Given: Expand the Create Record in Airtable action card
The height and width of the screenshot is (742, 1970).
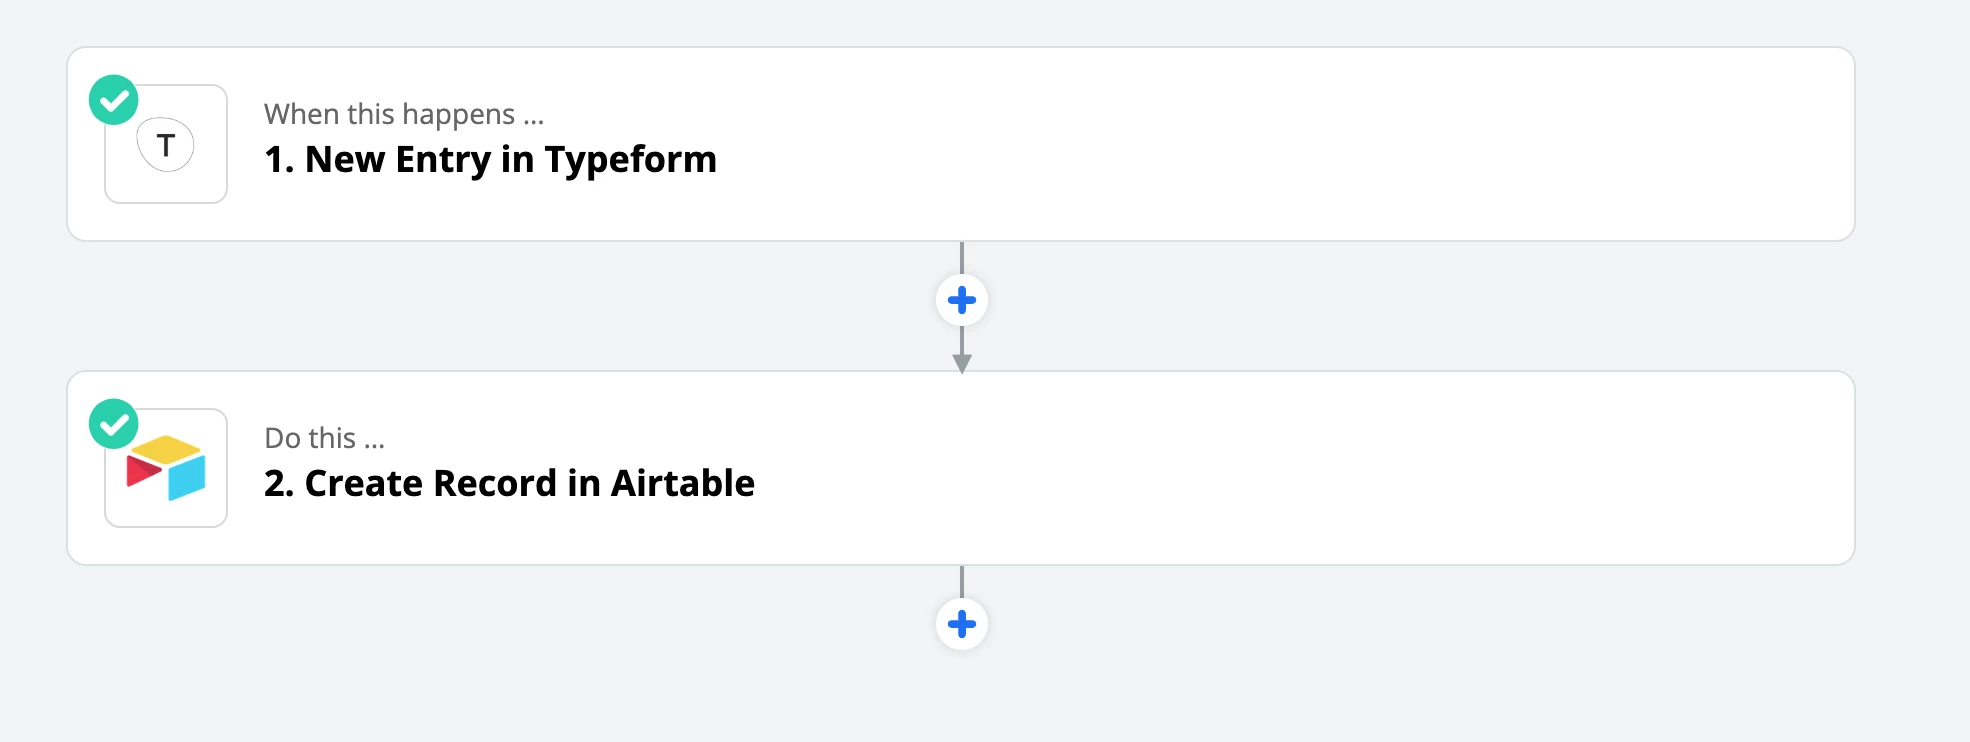Looking at the screenshot, I should tap(961, 468).
